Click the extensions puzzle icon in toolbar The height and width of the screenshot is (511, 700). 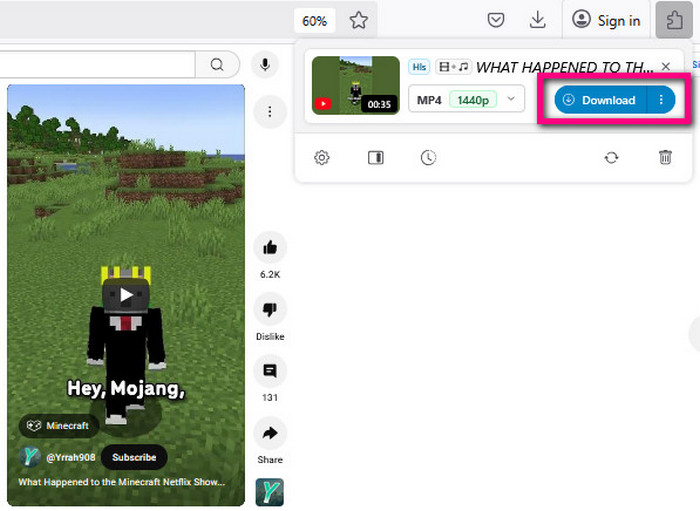[x=674, y=21]
